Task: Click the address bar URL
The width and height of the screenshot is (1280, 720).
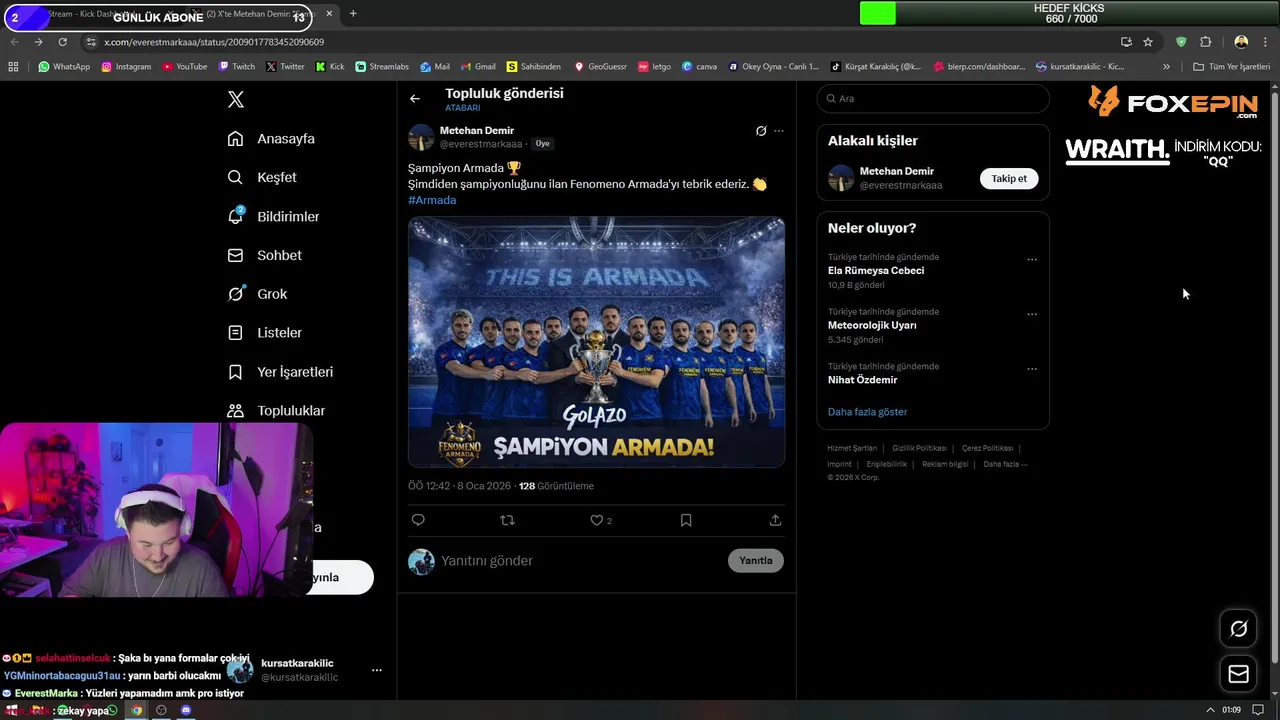Action: point(214,42)
